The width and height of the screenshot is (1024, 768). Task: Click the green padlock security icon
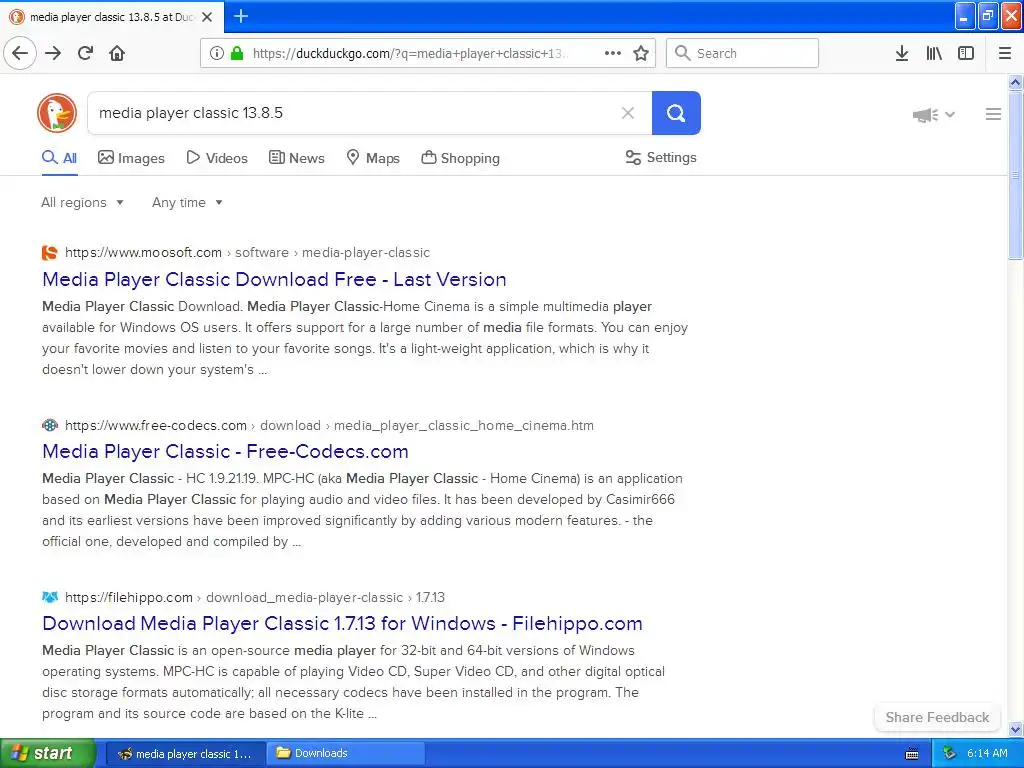click(x=237, y=54)
